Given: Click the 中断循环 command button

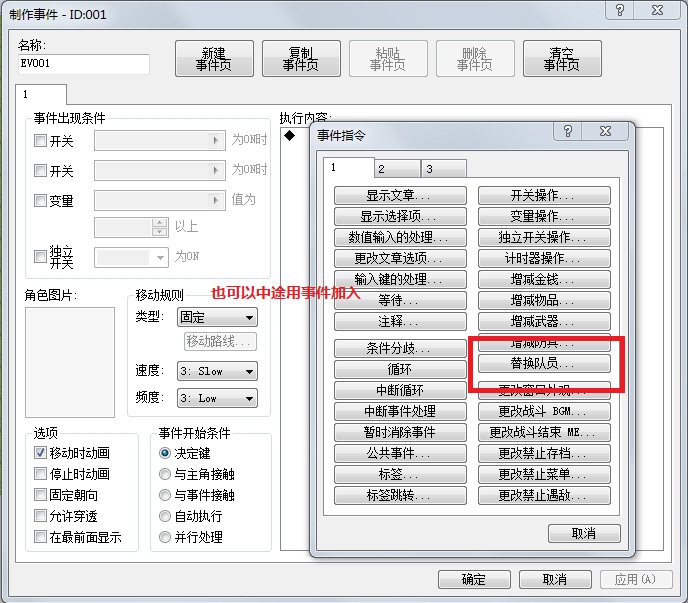Looking at the screenshot, I should tap(400, 390).
